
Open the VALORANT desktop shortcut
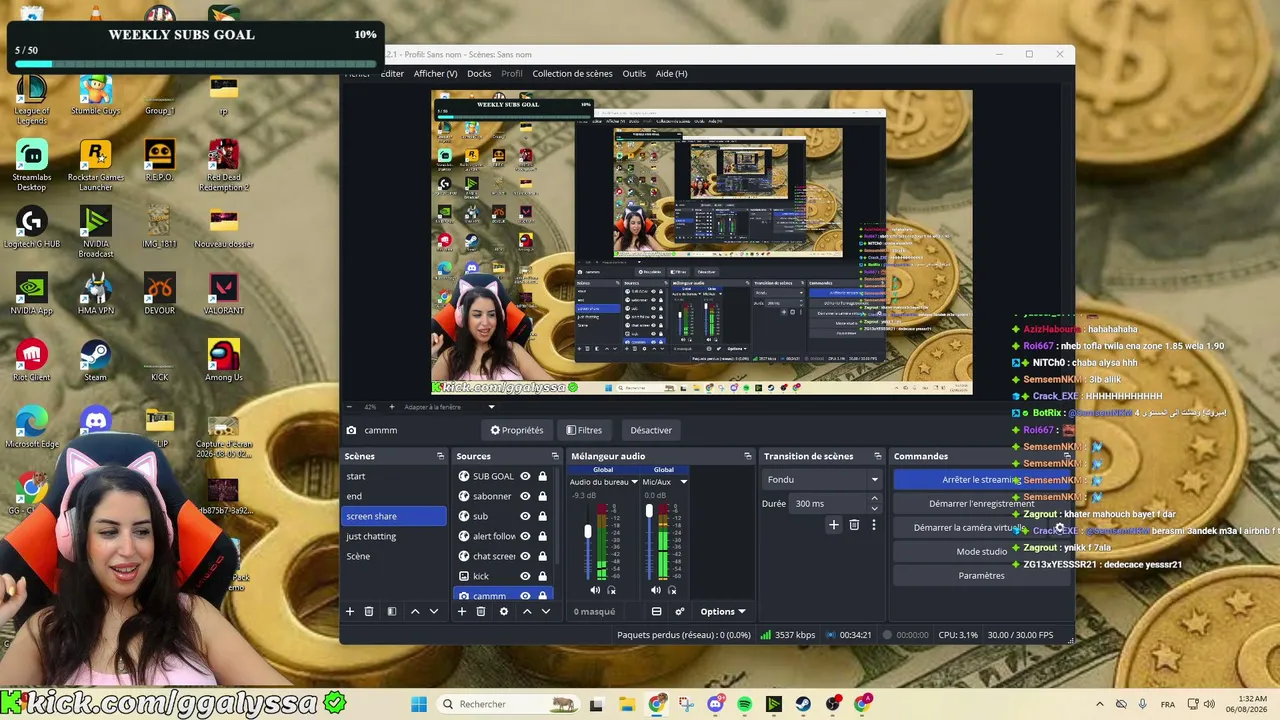click(x=224, y=294)
